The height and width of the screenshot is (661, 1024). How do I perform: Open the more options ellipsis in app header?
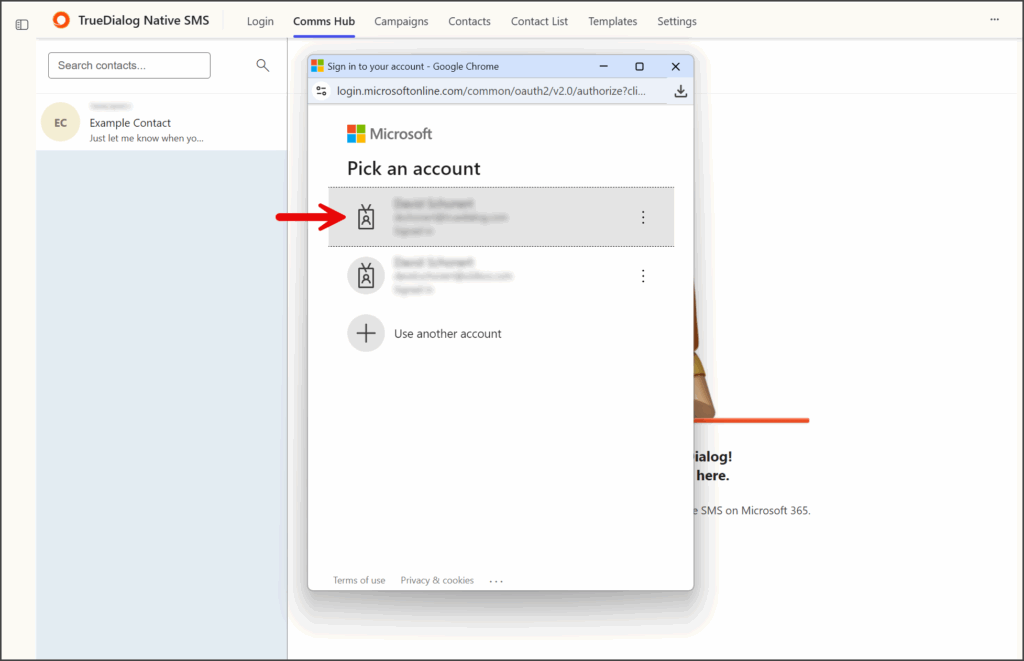click(x=994, y=20)
